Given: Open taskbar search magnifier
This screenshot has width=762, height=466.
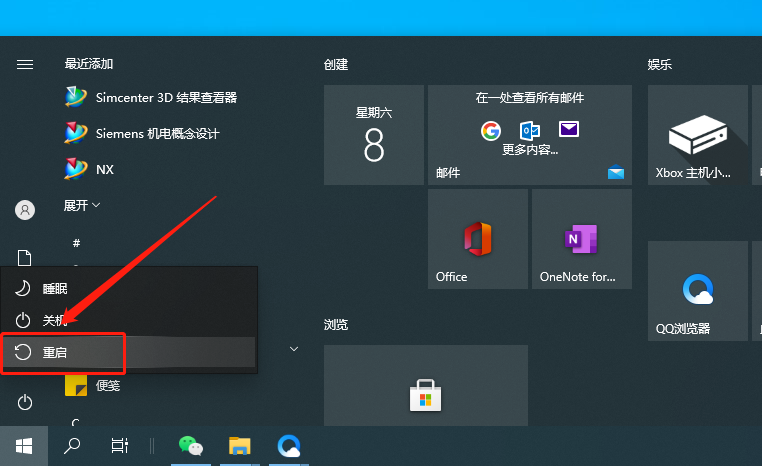Looking at the screenshot, I should pos(72,446).
